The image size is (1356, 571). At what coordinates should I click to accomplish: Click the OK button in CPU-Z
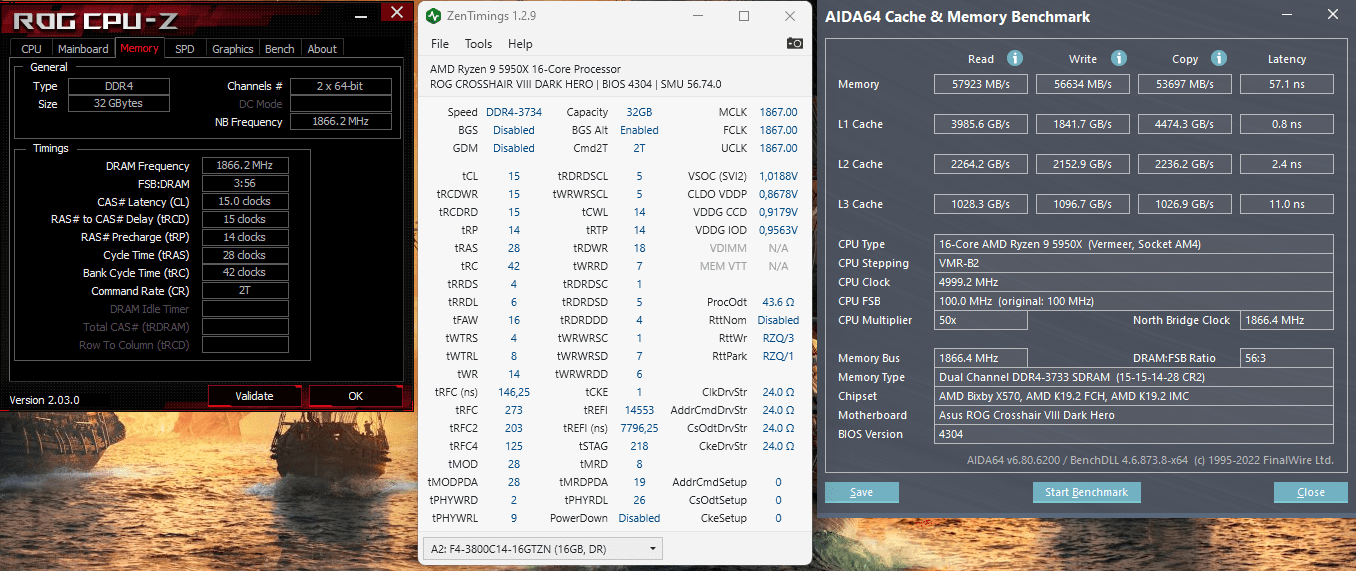[355, 396]
